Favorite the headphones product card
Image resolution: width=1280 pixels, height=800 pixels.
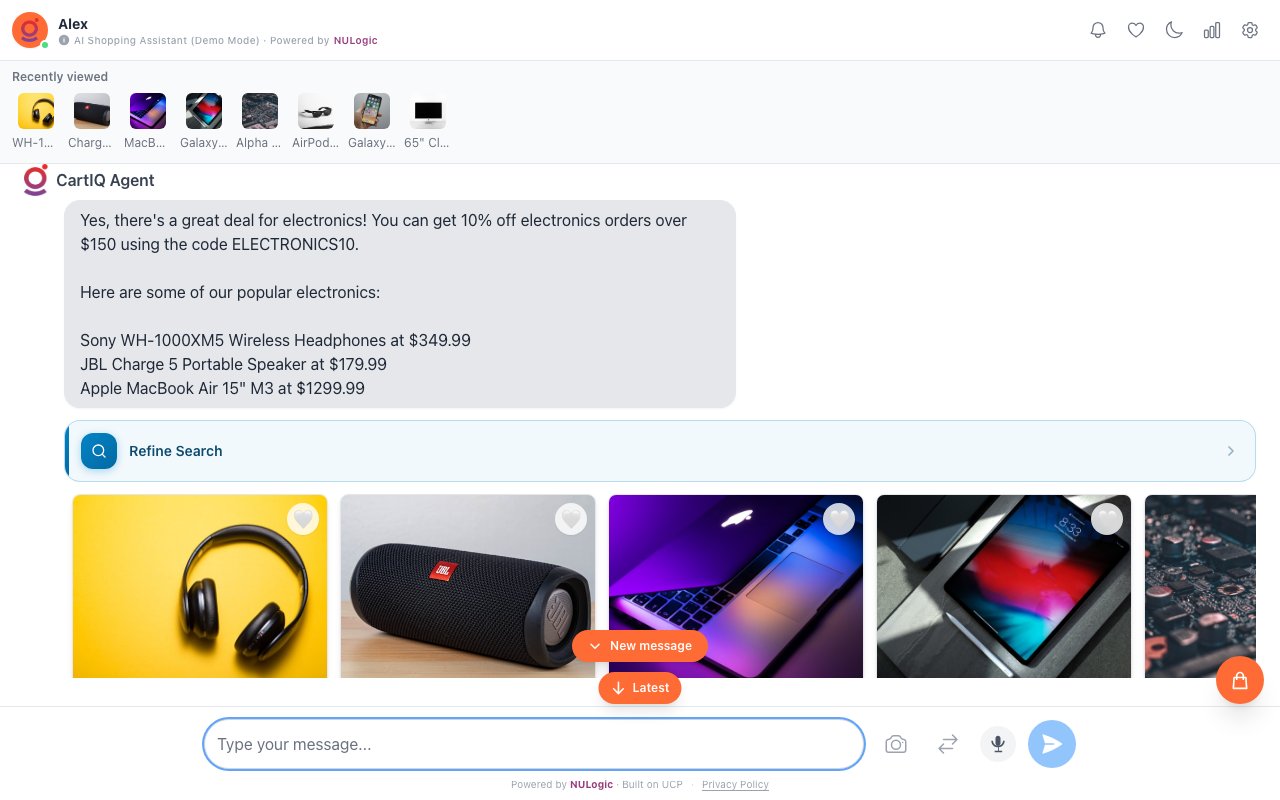pyautogui.click(x=303, y=519)
